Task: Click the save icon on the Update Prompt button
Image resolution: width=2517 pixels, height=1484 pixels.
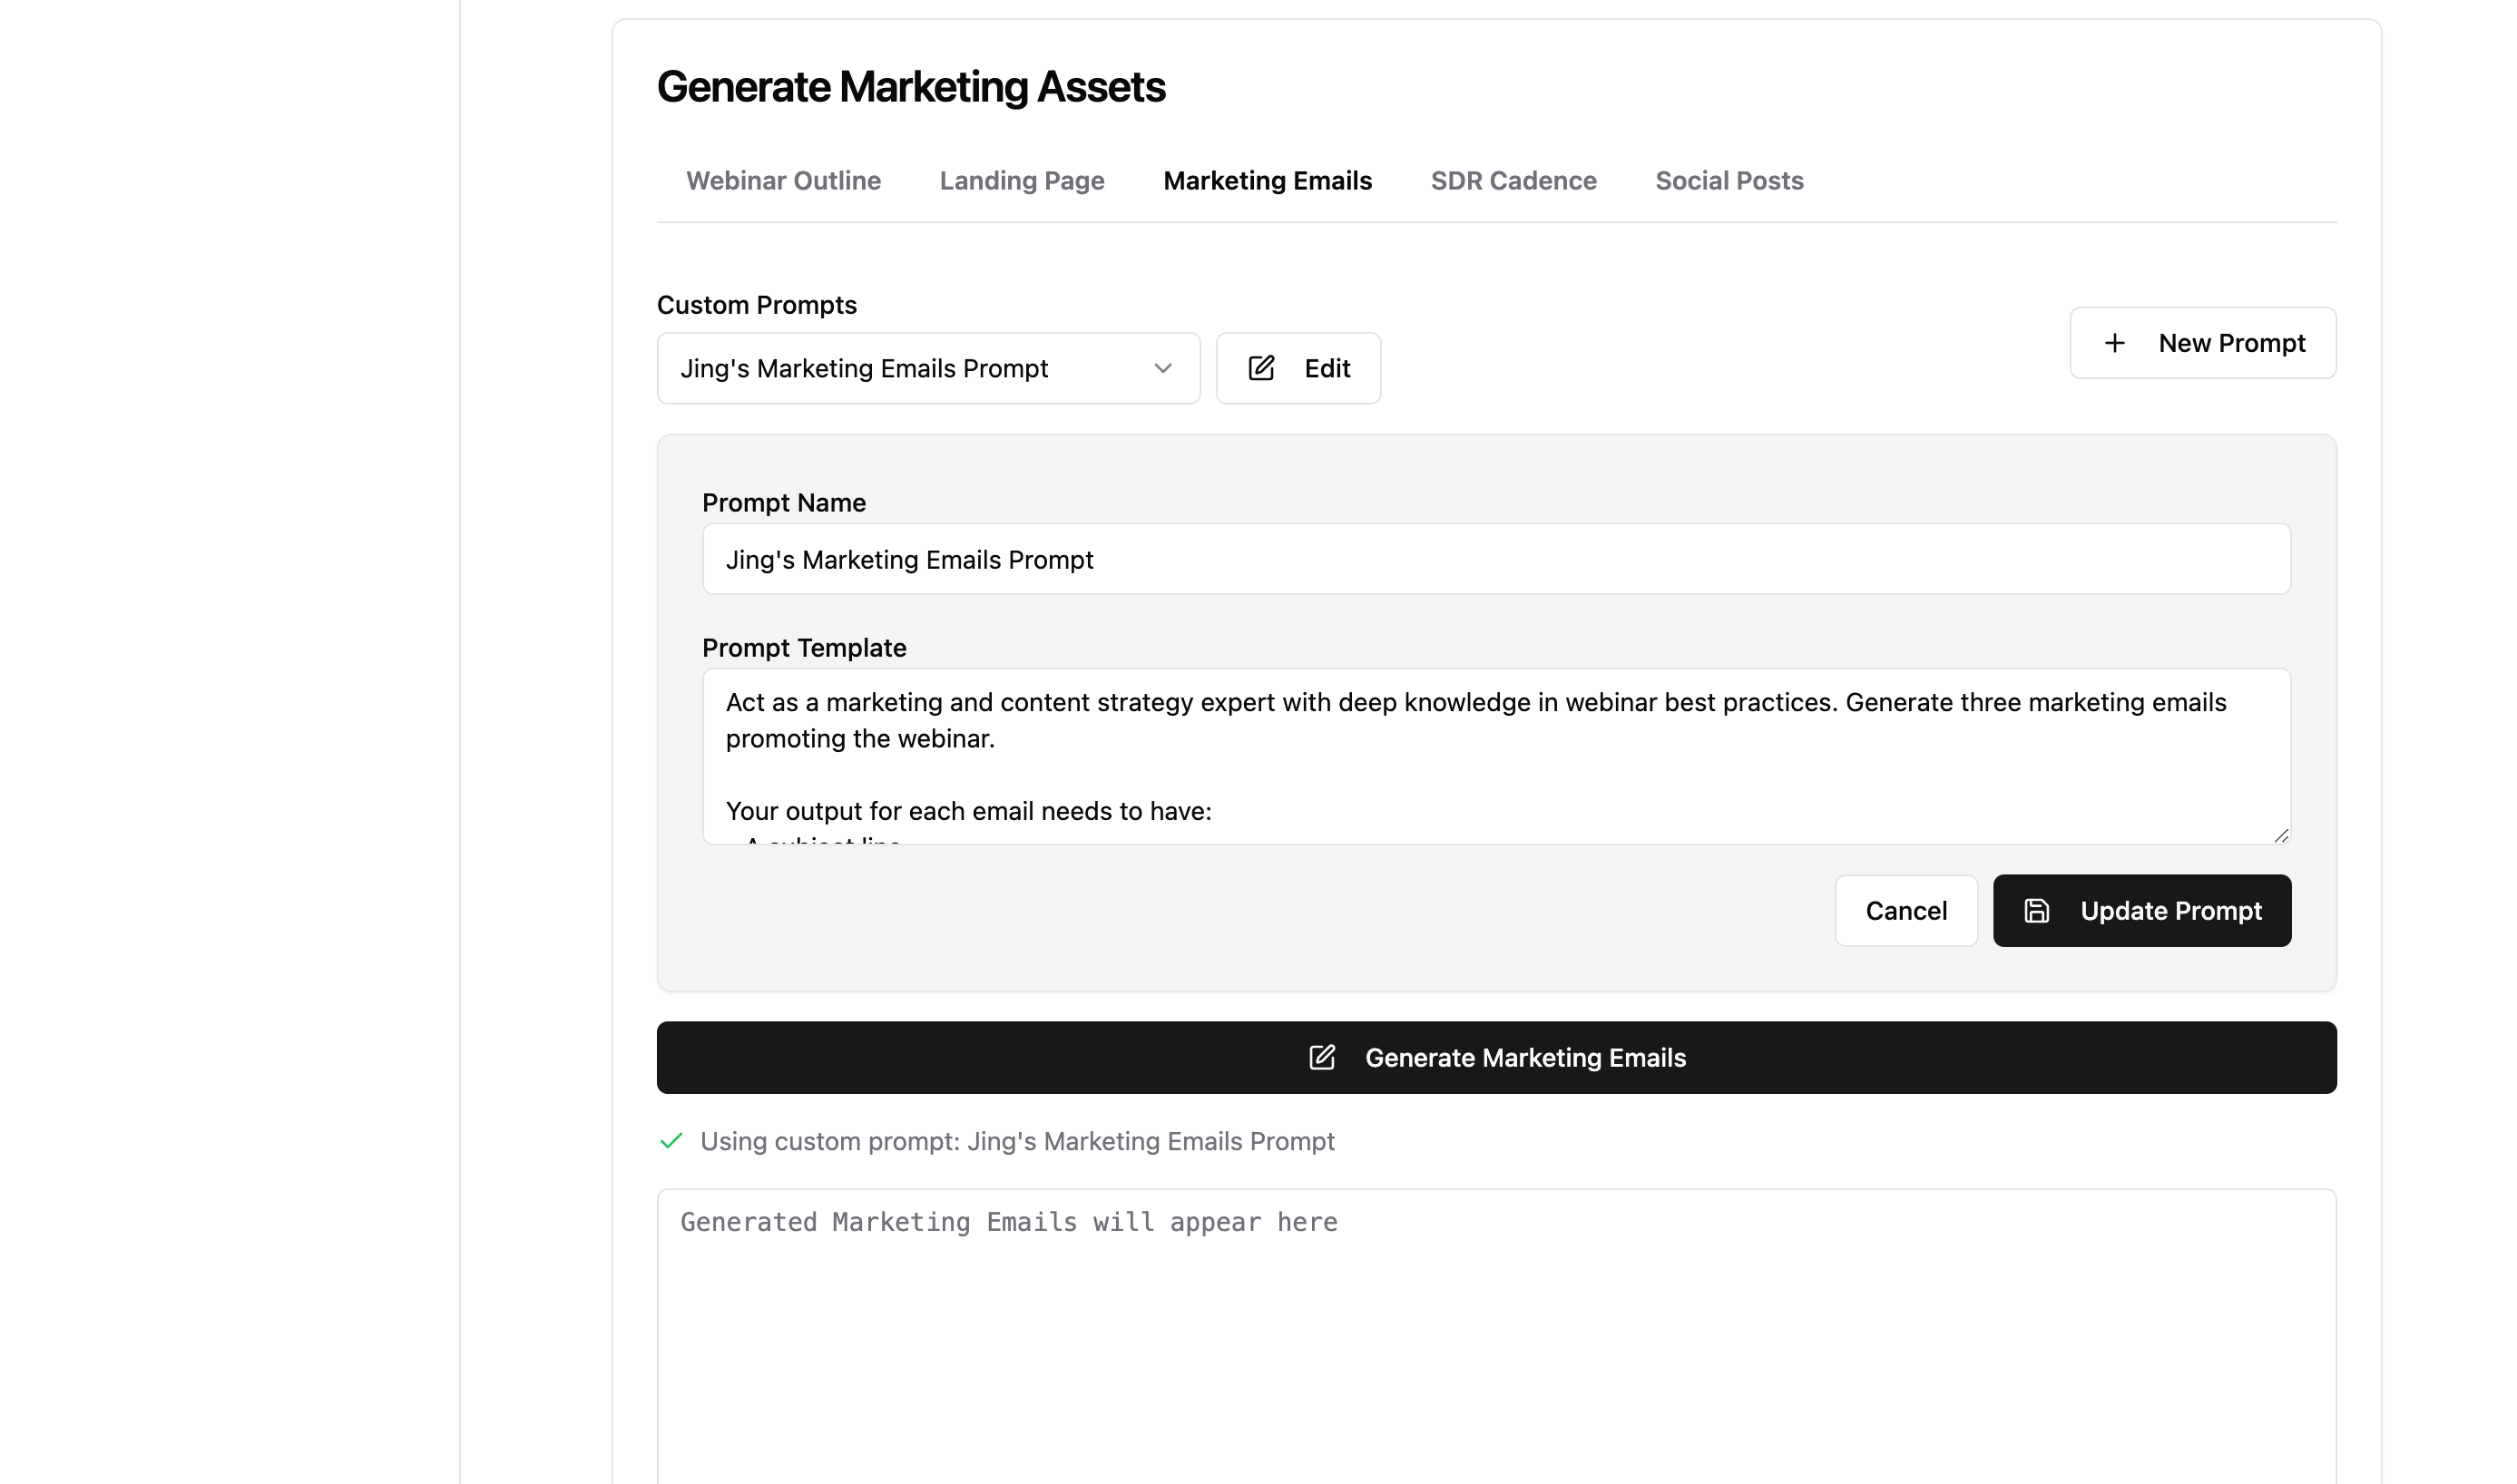Action: click(x=2037, y=911)
